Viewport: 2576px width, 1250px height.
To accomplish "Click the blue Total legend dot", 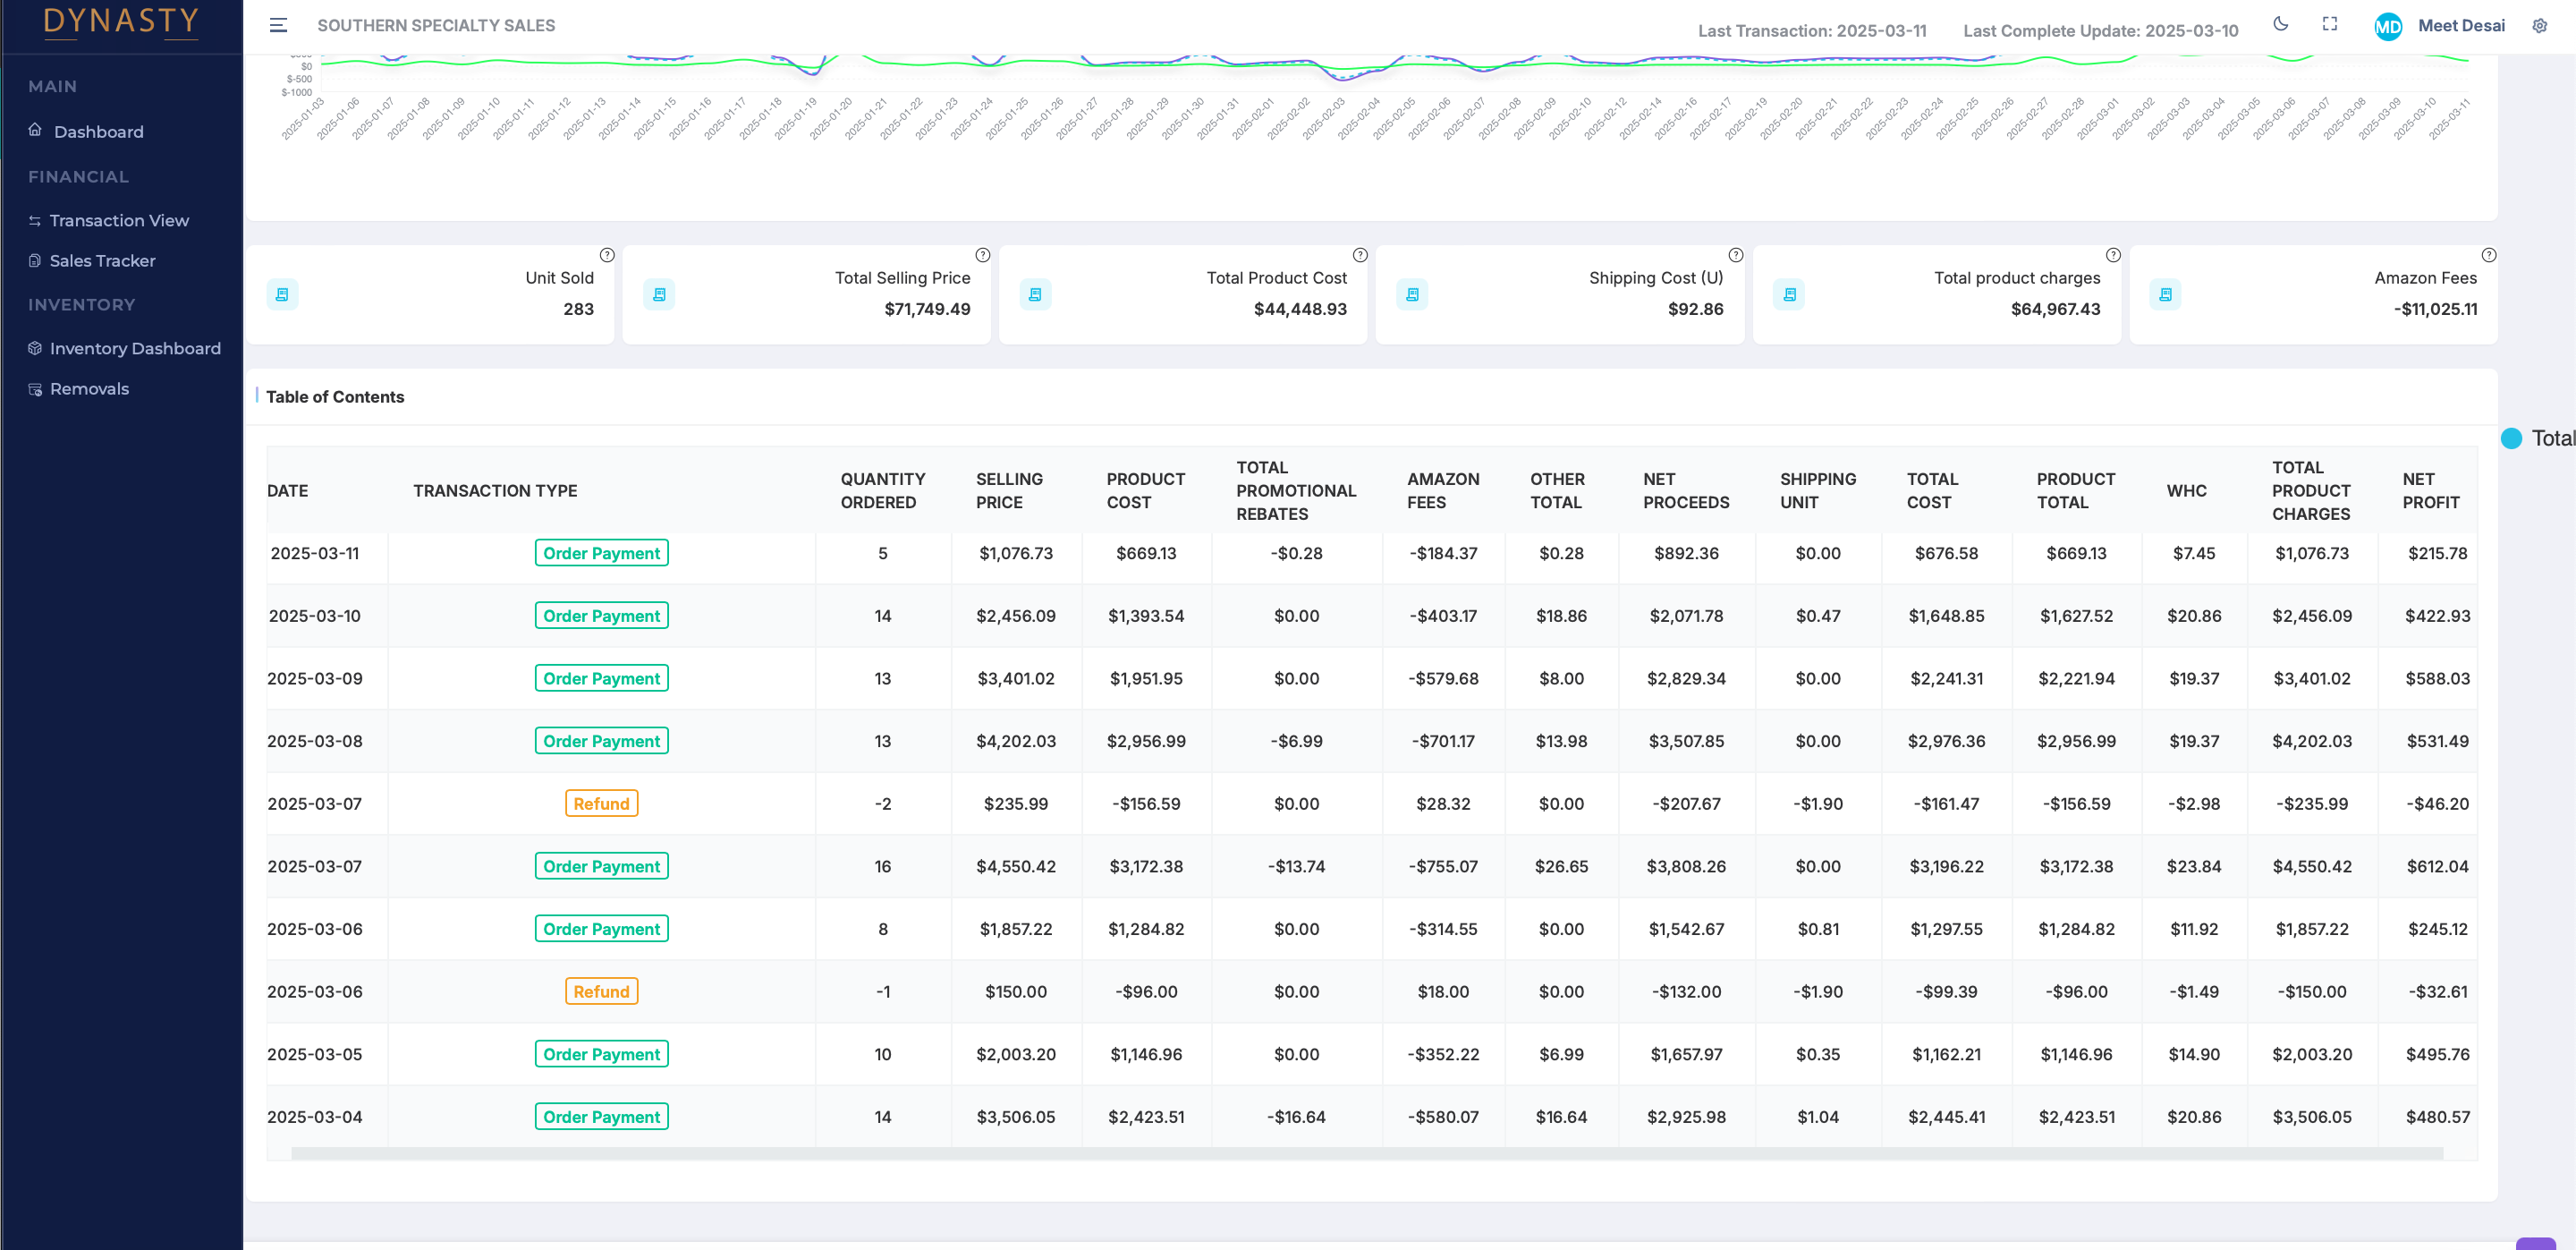I will pyautogui.click(x=2511, y=438).
